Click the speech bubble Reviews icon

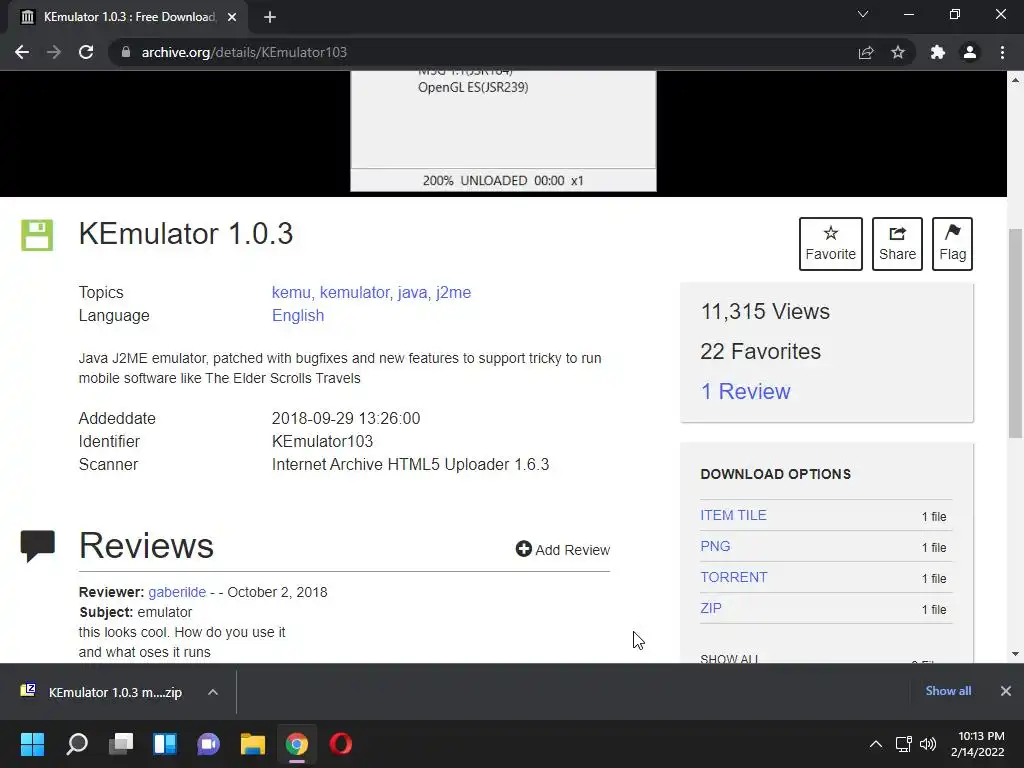click(37, 546)
